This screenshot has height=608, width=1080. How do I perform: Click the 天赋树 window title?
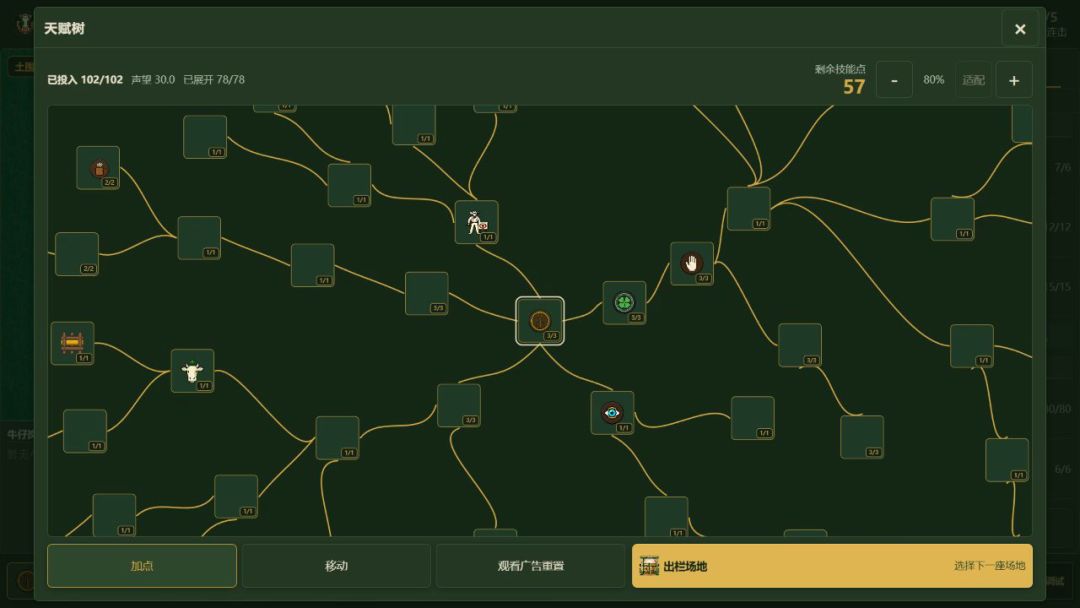click(x=64, y=29)
